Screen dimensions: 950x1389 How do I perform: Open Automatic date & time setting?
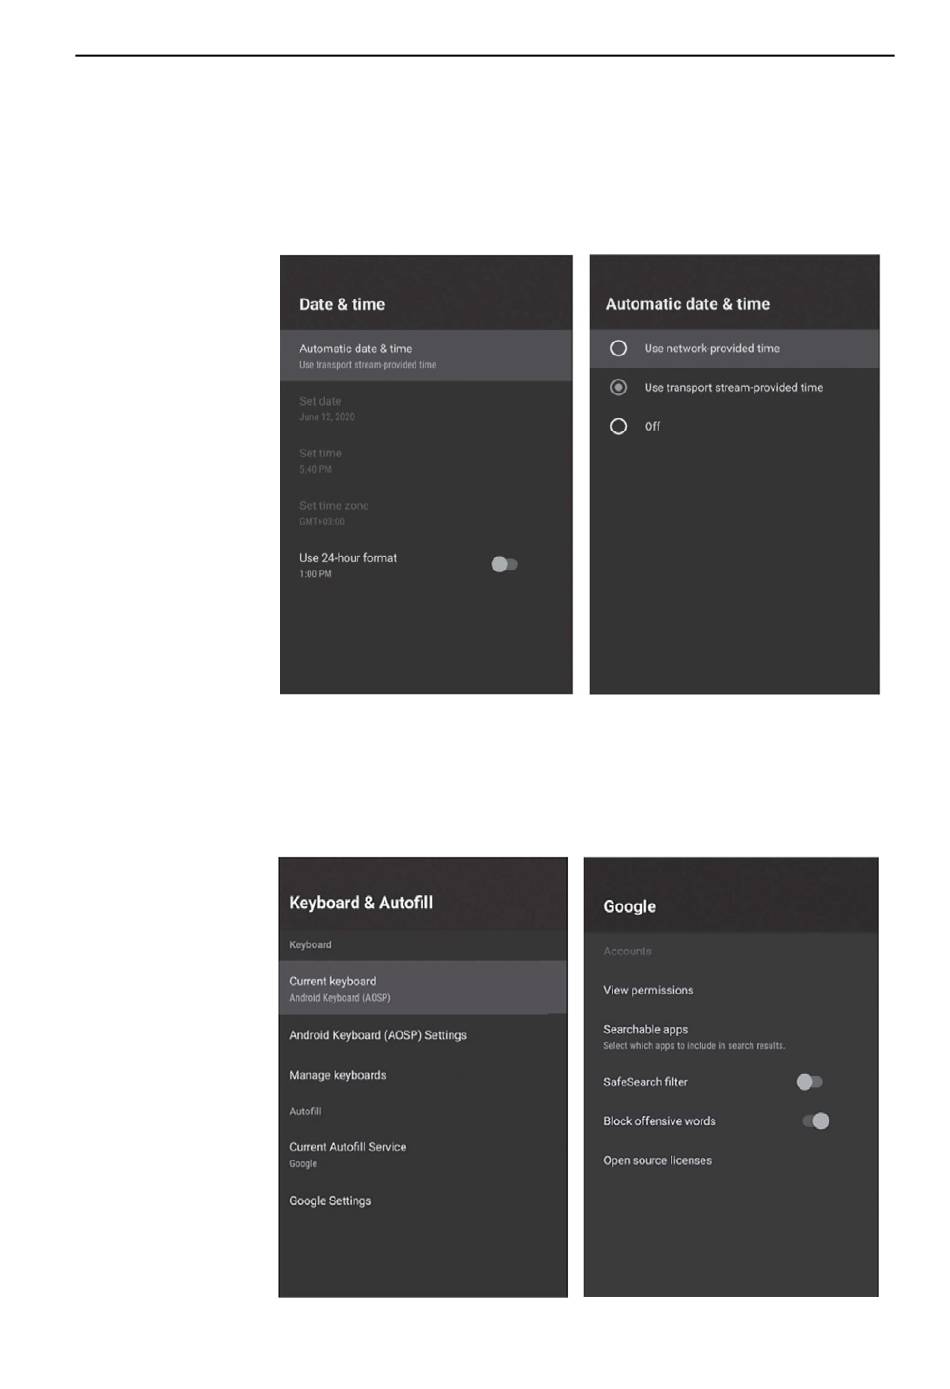(426, 355)
